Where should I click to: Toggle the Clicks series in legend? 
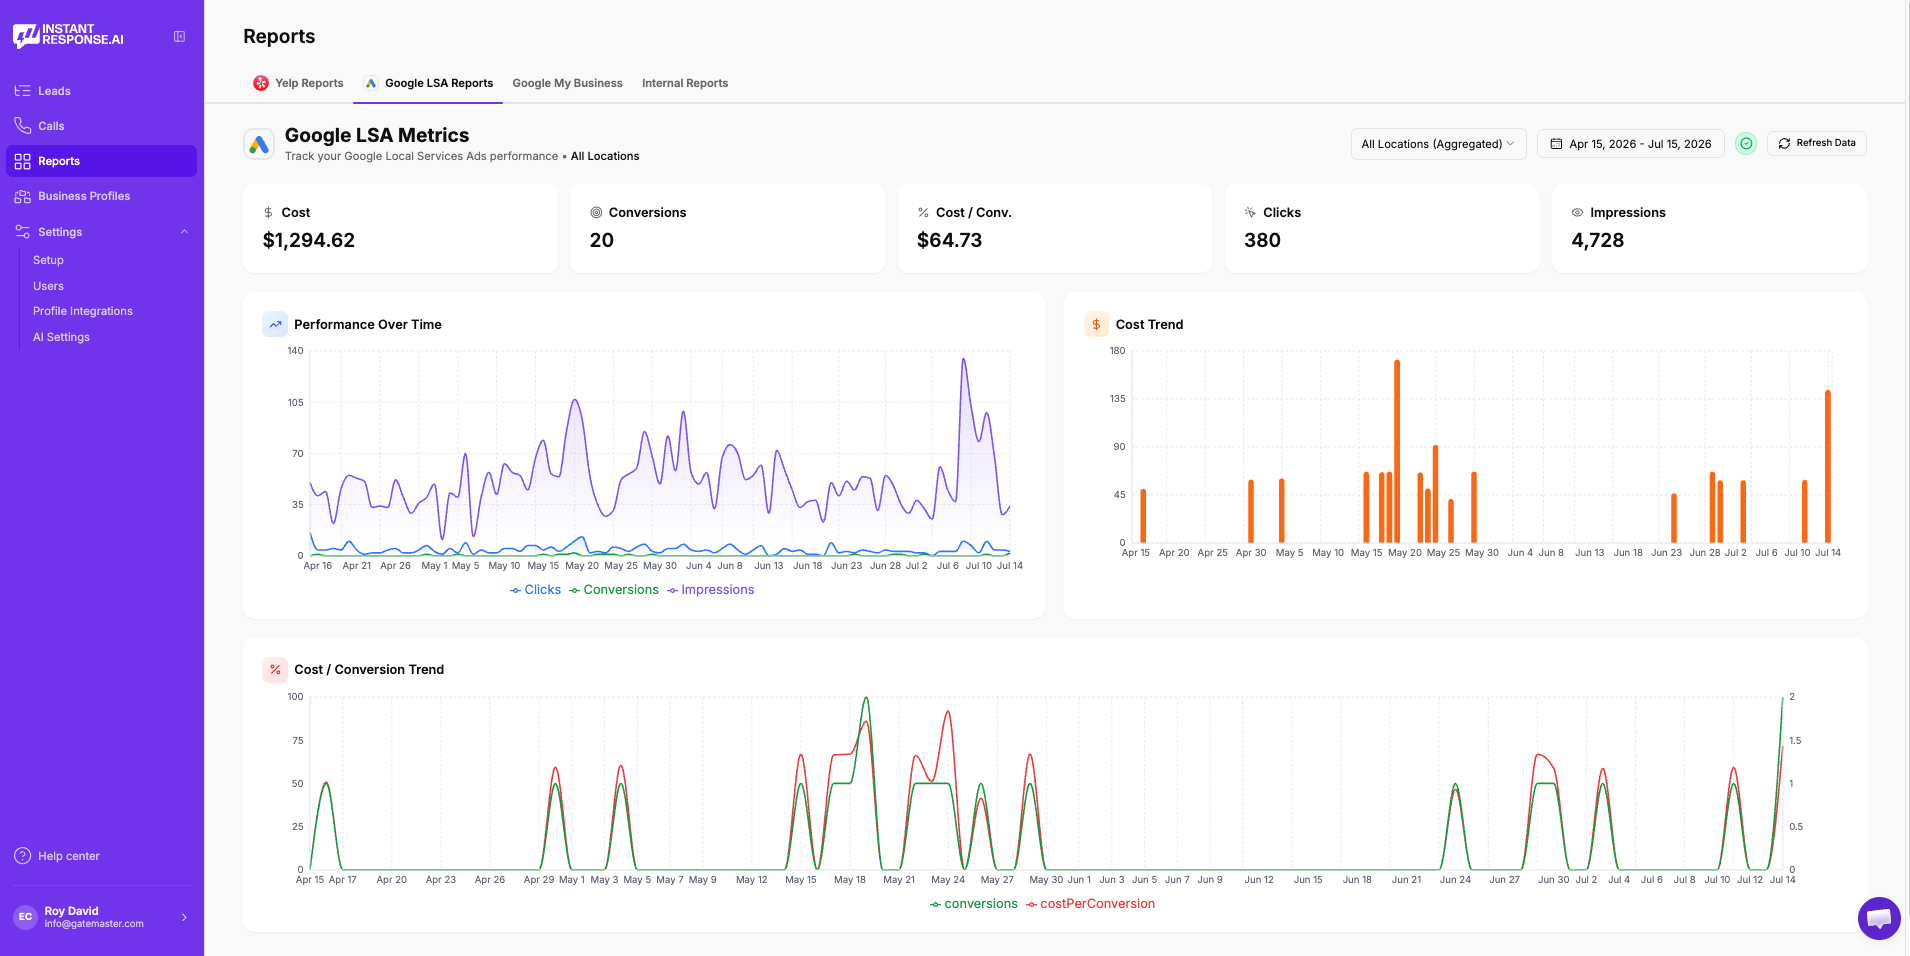535,590
